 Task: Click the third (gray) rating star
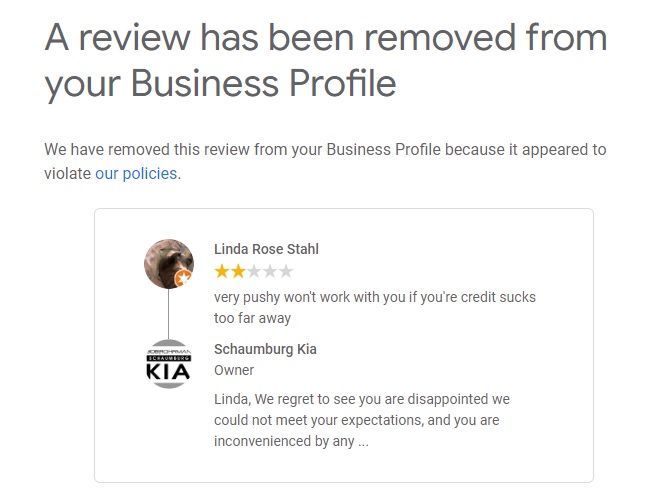point(254,271)
